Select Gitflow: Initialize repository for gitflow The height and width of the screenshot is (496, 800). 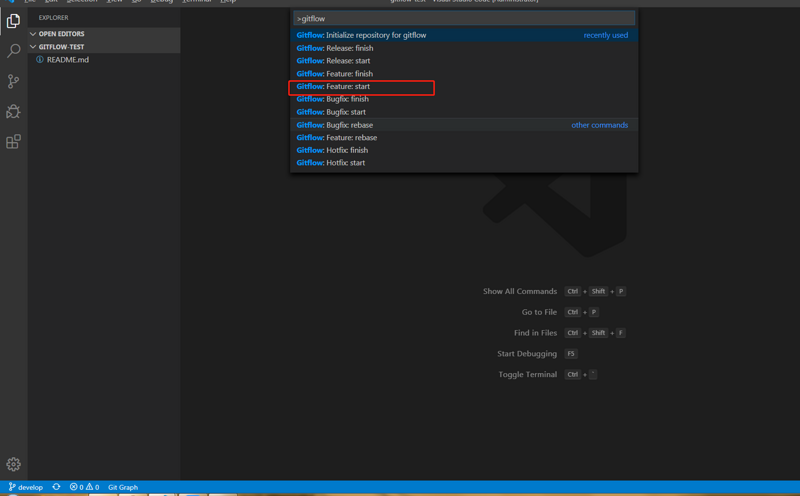464,35
